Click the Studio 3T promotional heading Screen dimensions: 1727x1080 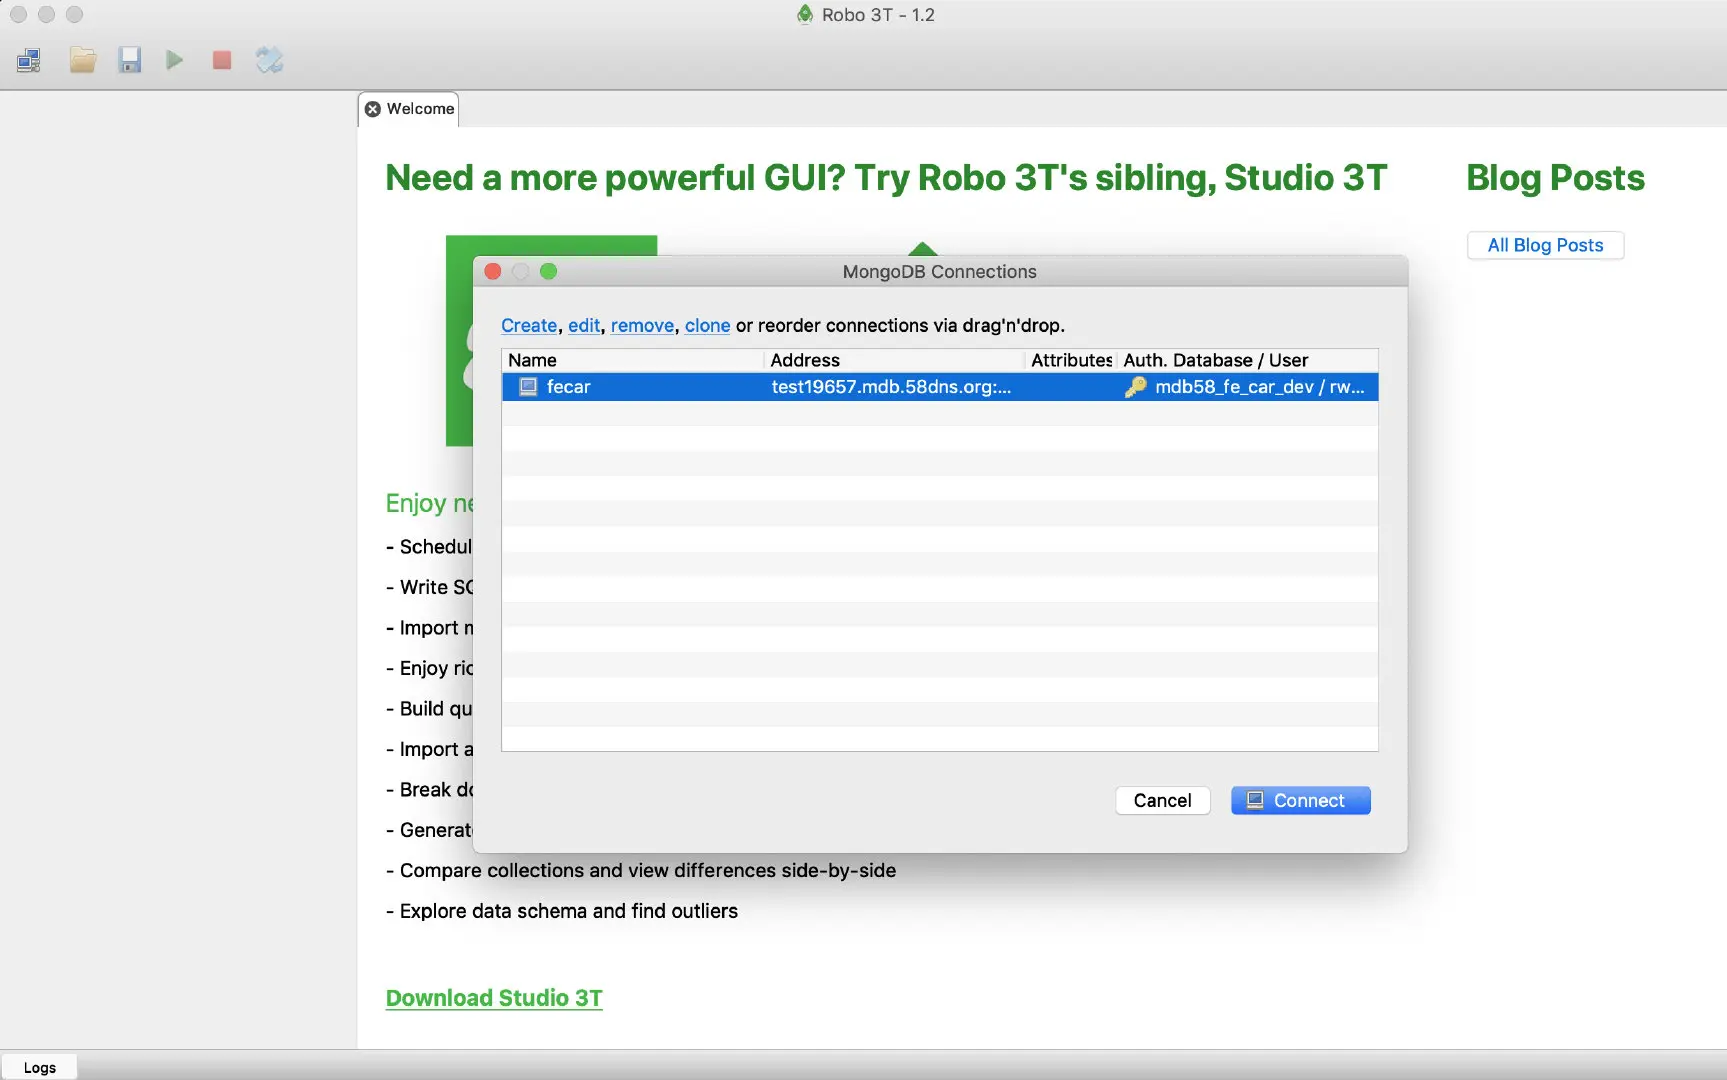pyautogui.click(x=886, y=177)
